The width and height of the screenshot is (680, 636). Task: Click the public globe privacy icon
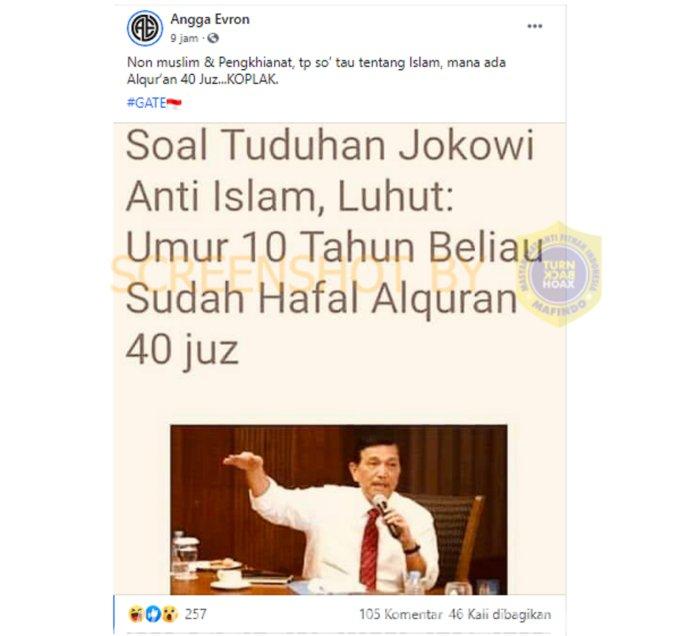[213, 39]
